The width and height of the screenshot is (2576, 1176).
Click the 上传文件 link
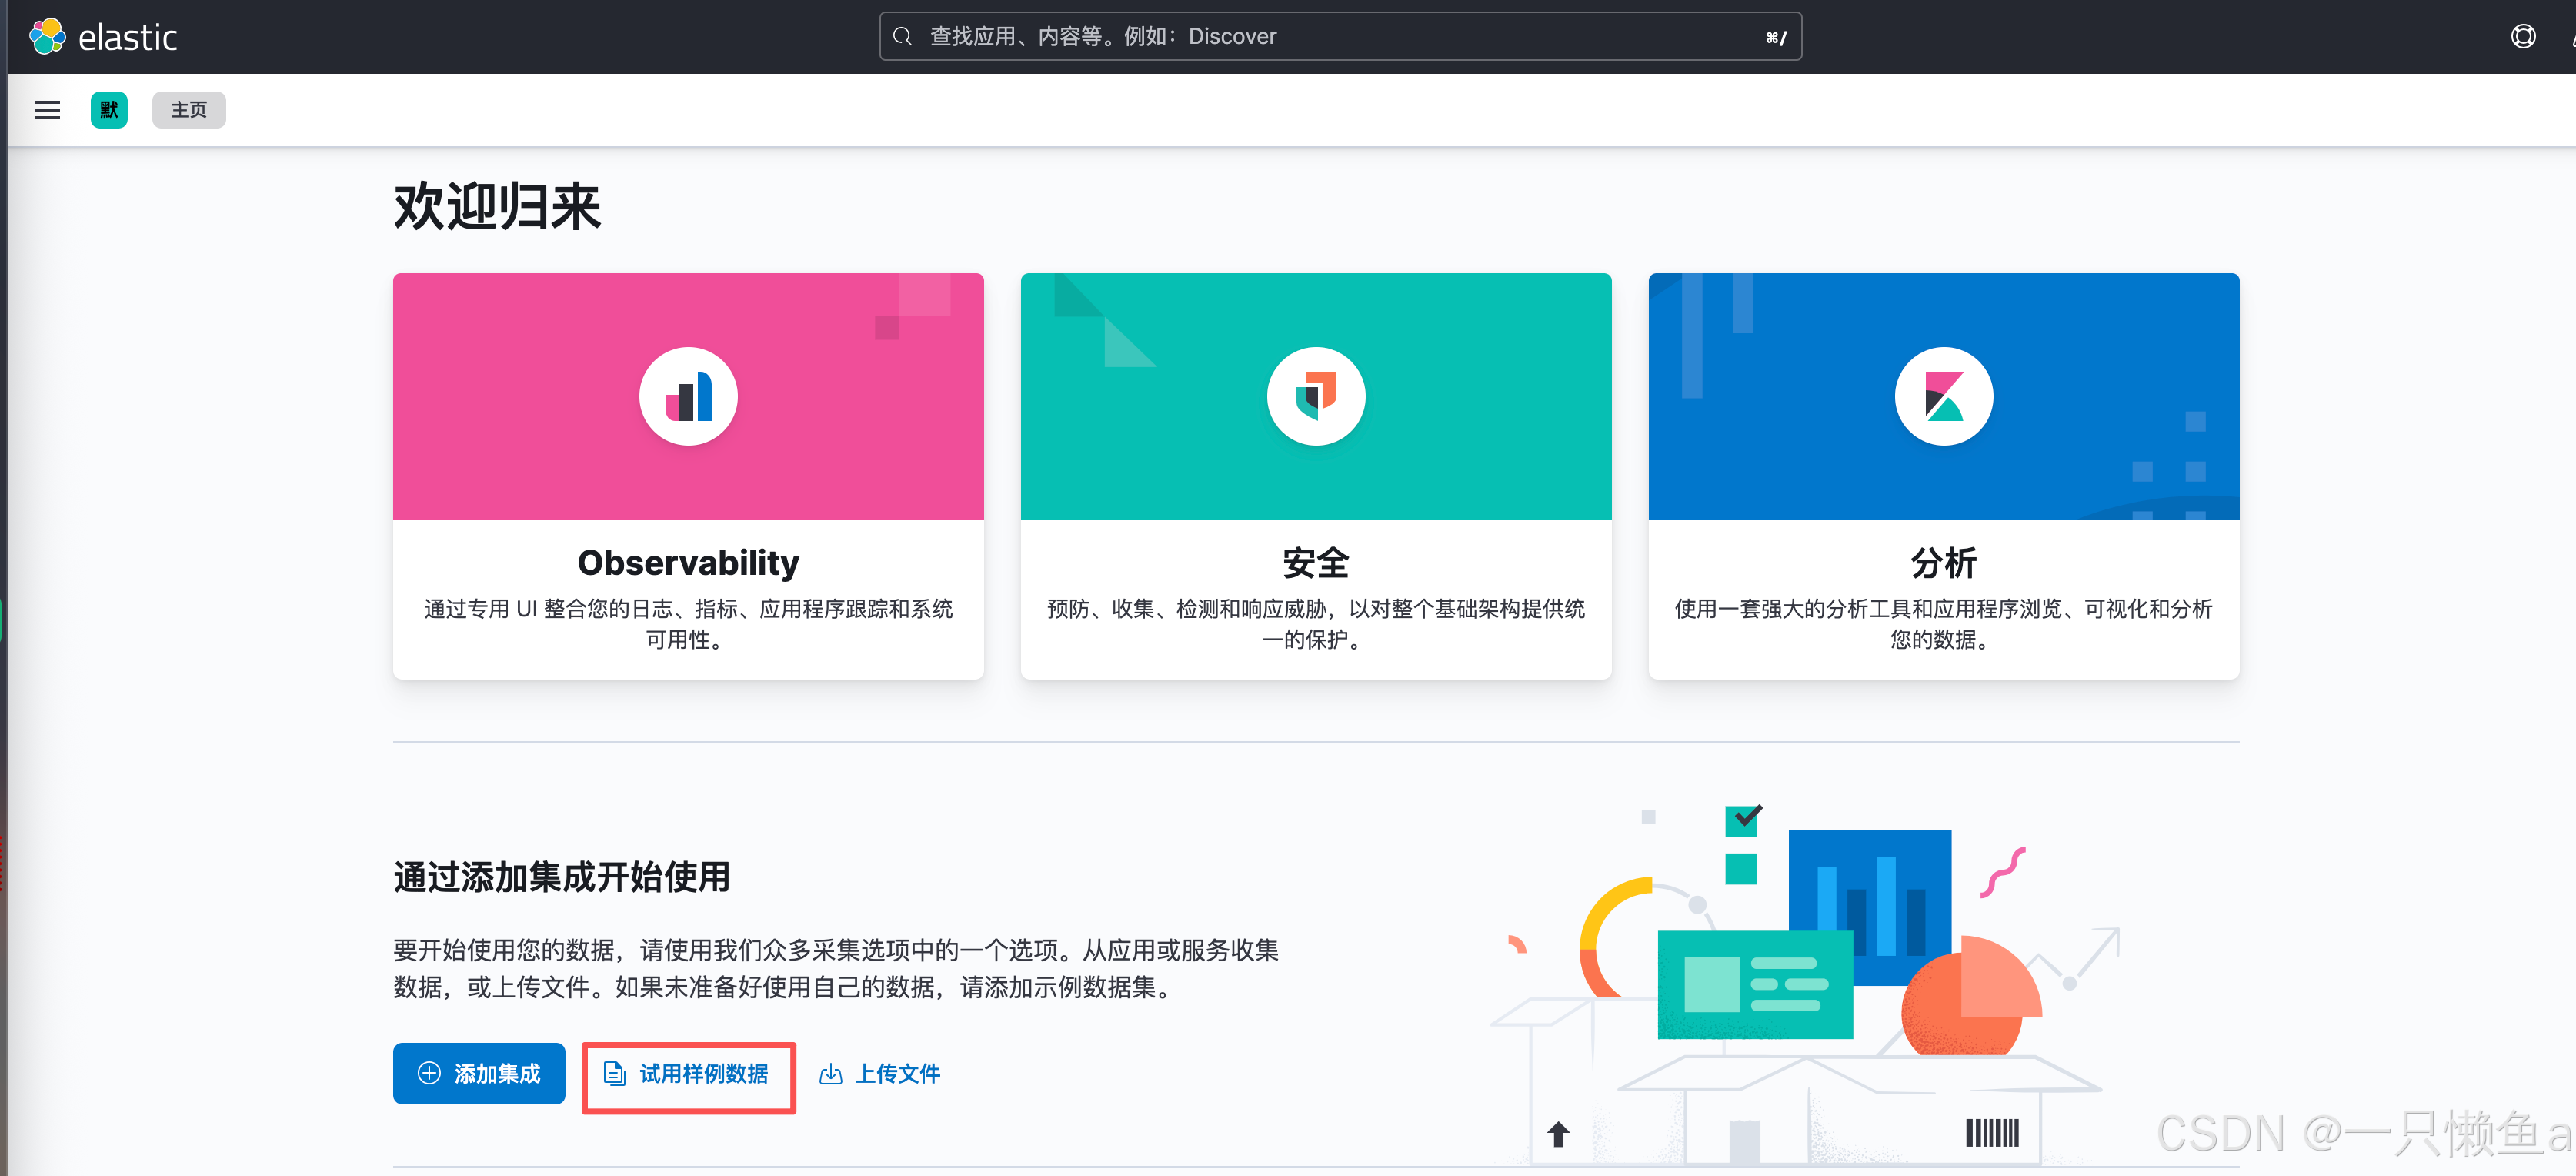coord(897,1074)
